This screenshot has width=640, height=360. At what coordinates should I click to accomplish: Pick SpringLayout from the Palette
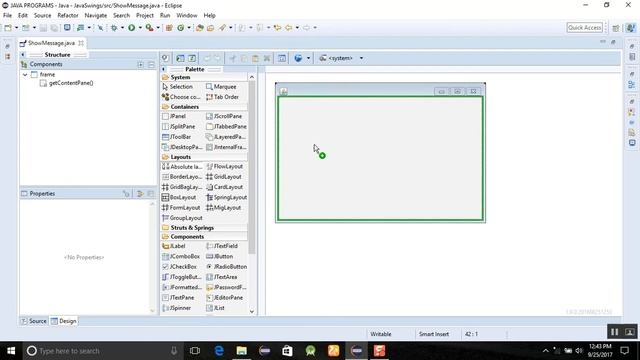tap(227, 197)
